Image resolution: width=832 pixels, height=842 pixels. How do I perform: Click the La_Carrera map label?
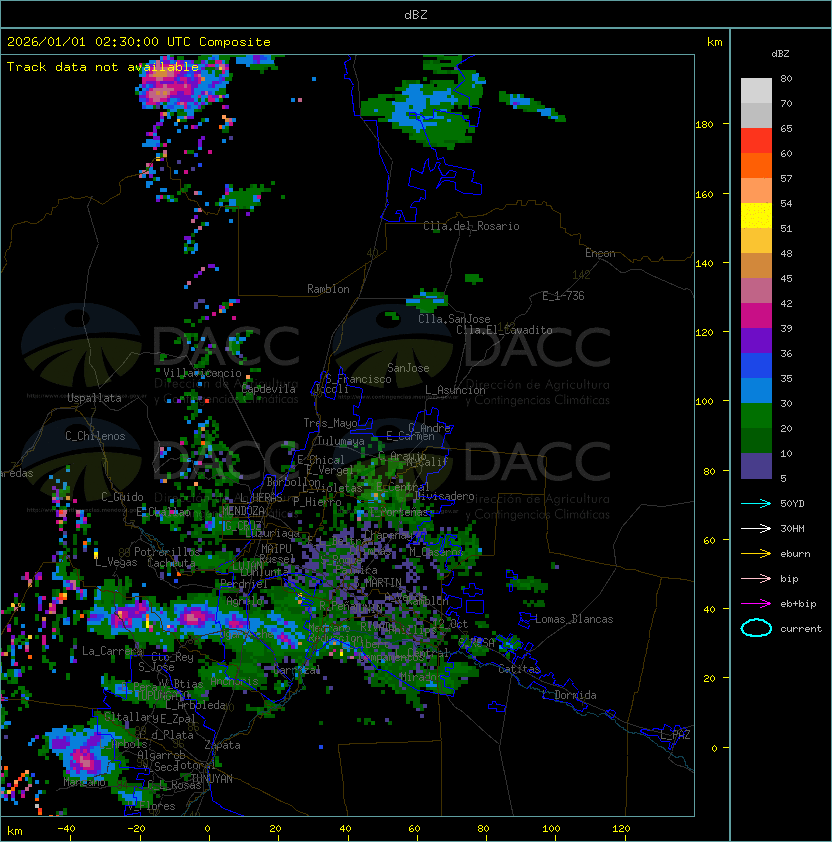point(112,651)
